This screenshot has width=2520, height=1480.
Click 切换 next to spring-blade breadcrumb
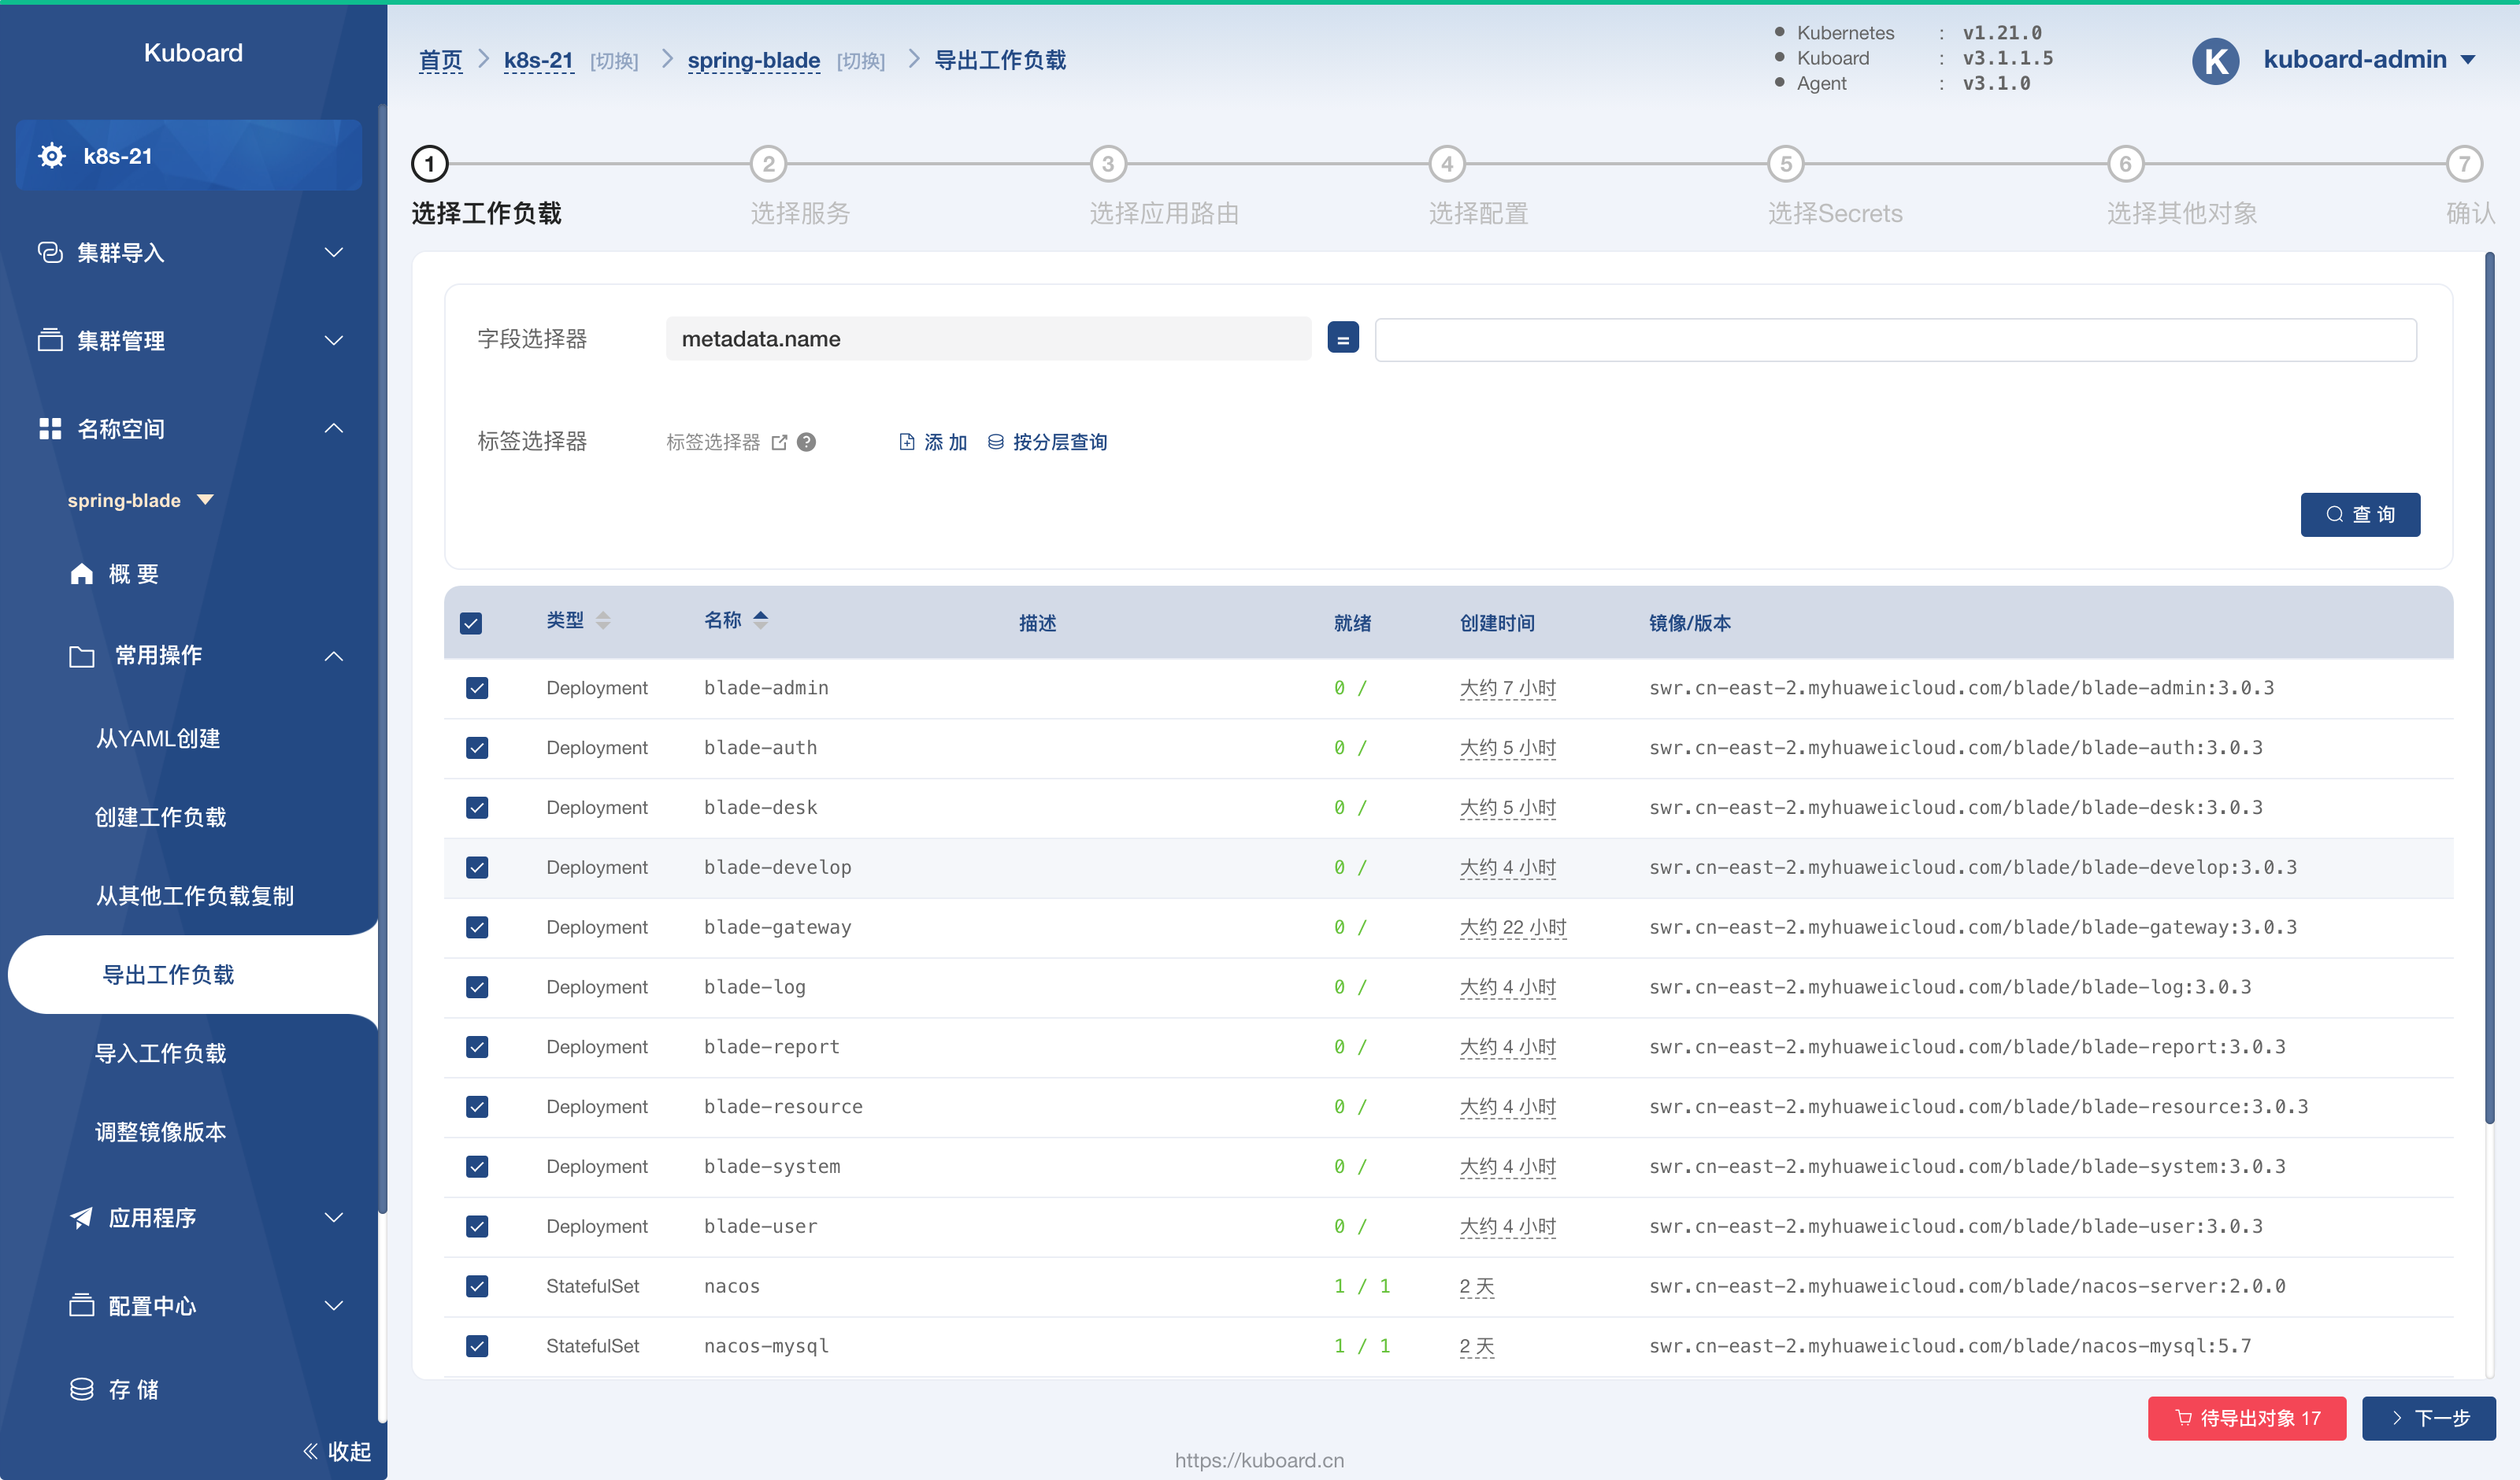click(x=860, y=61)
